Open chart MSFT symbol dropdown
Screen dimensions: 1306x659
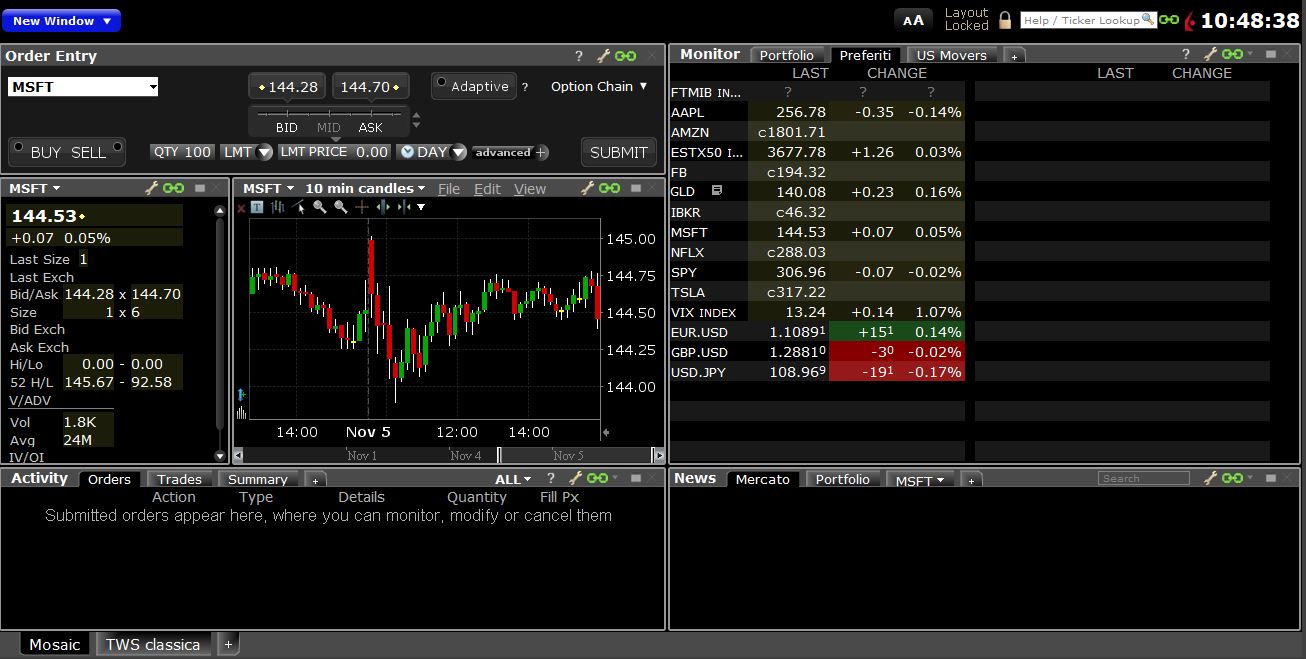[269, 188]
